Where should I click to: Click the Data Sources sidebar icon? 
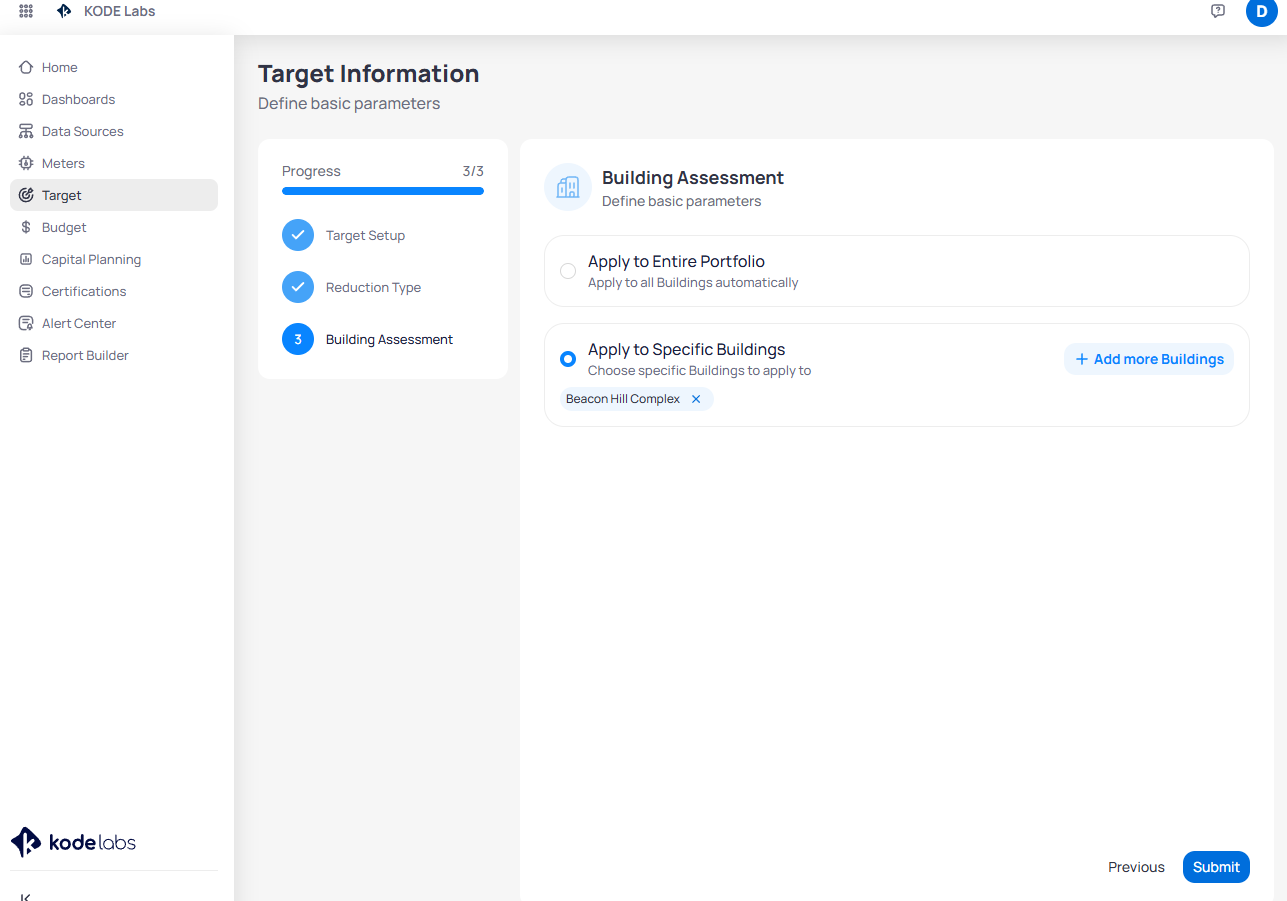pyautogui.click(x=26, y=131)
